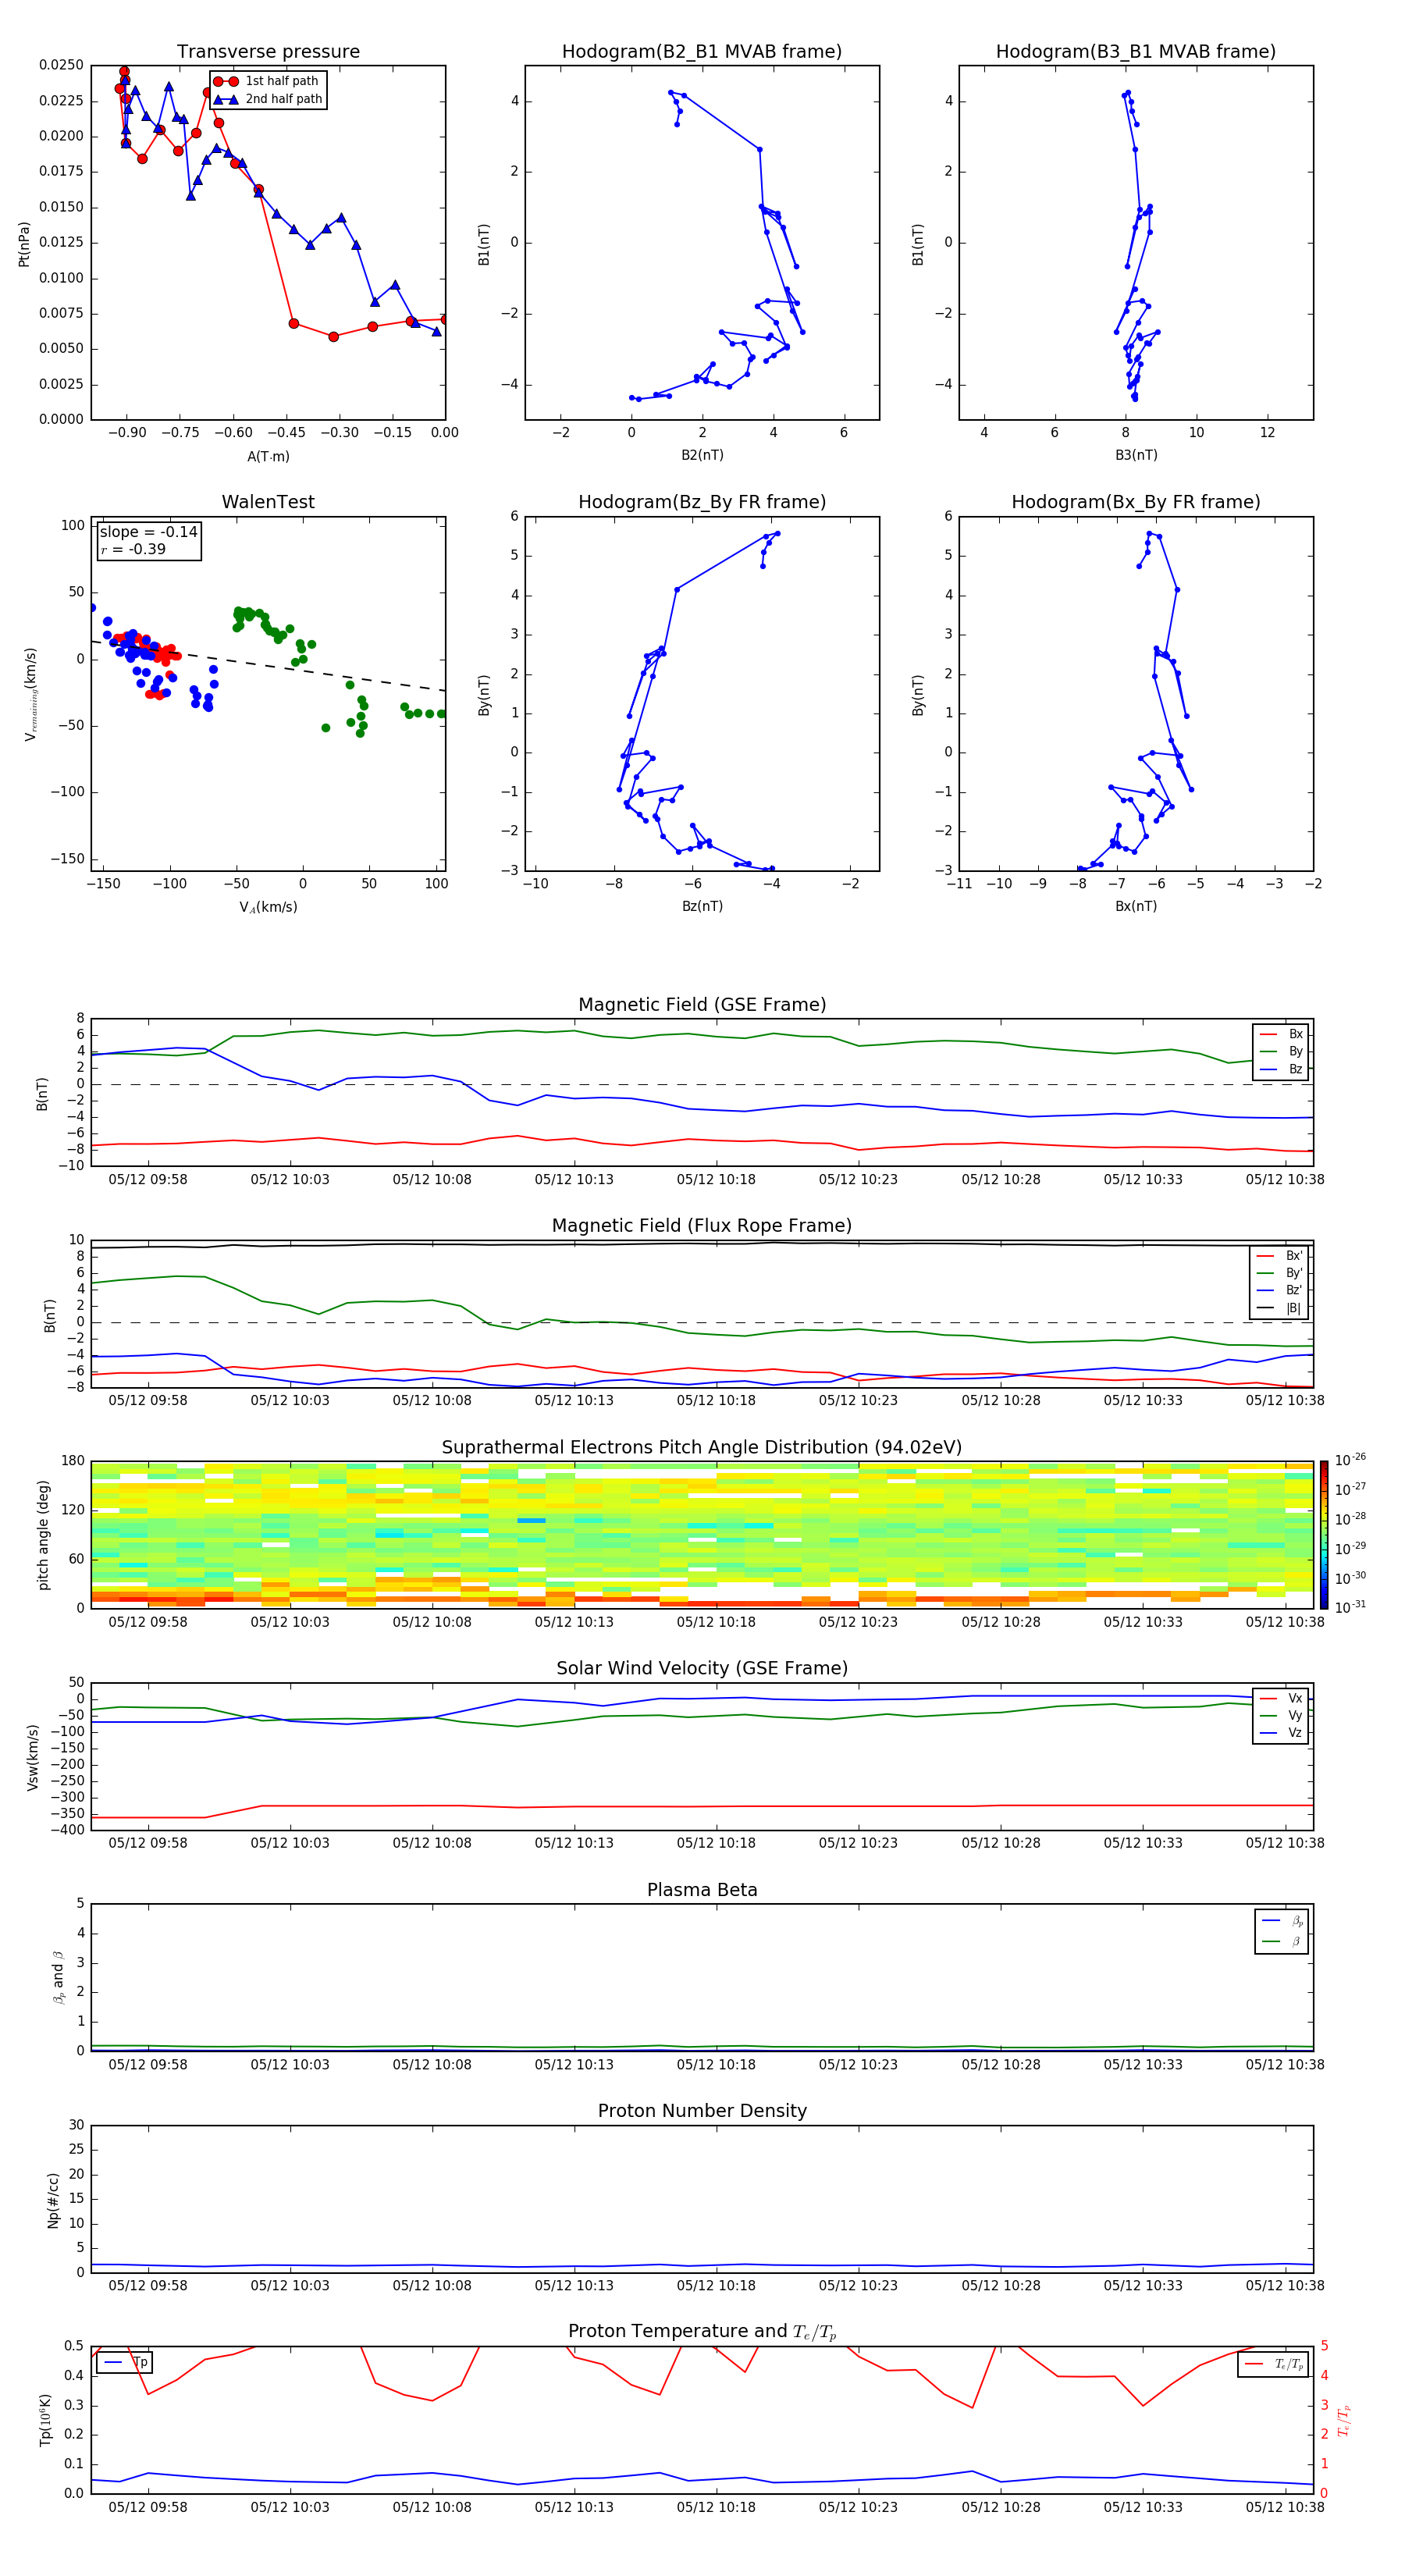1405x2576 pixels.
Task: Click the 'Hodogram(Bx_By FR frame)' title
Action: (x=1136, y=502)
